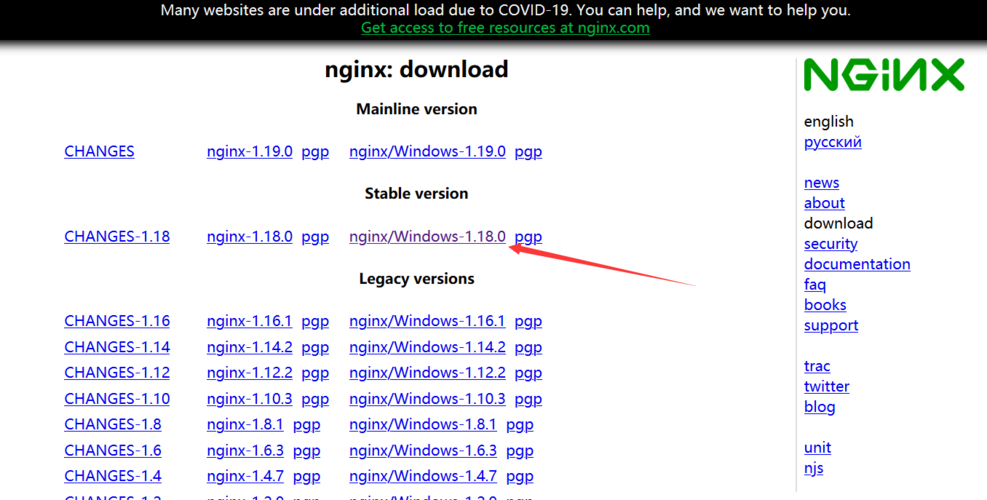
Task: Open pgp signature for nginx/Windows-1.19.0
Action: (x=528, y=152)
